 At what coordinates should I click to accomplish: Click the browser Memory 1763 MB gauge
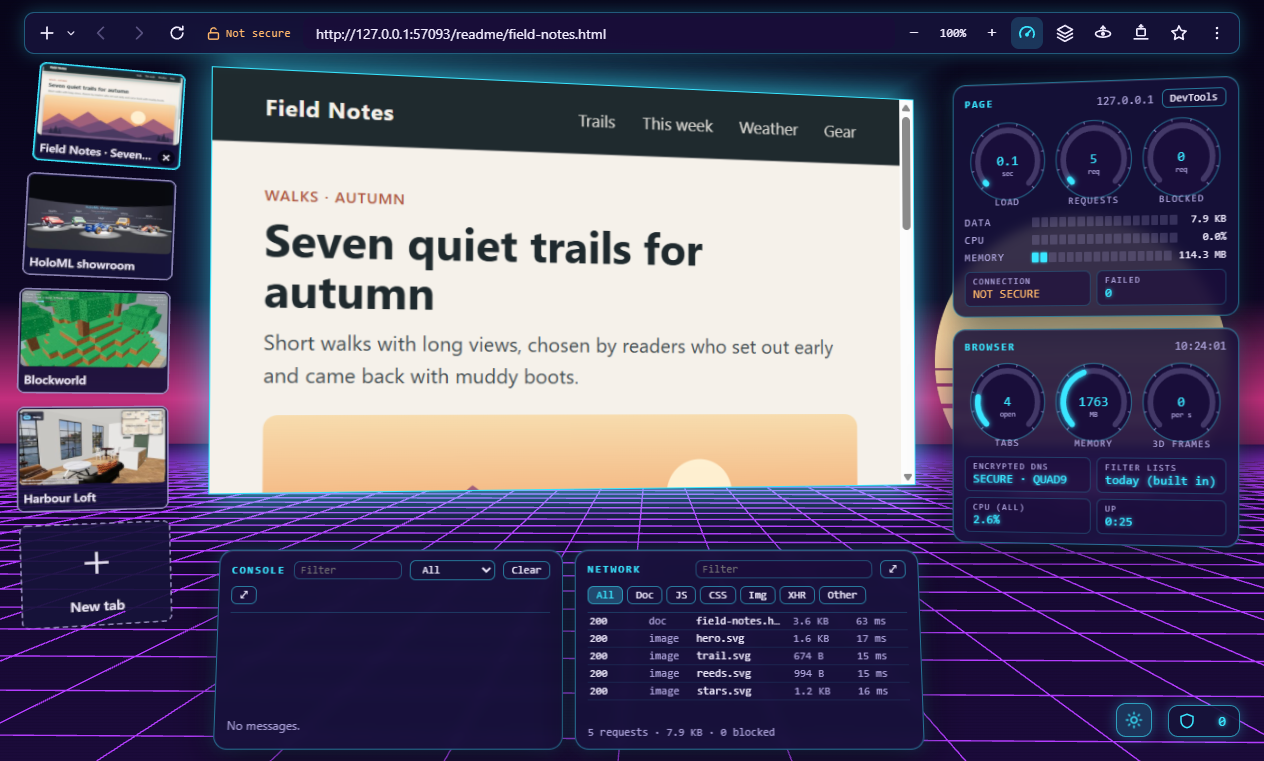coord(1093,406)
